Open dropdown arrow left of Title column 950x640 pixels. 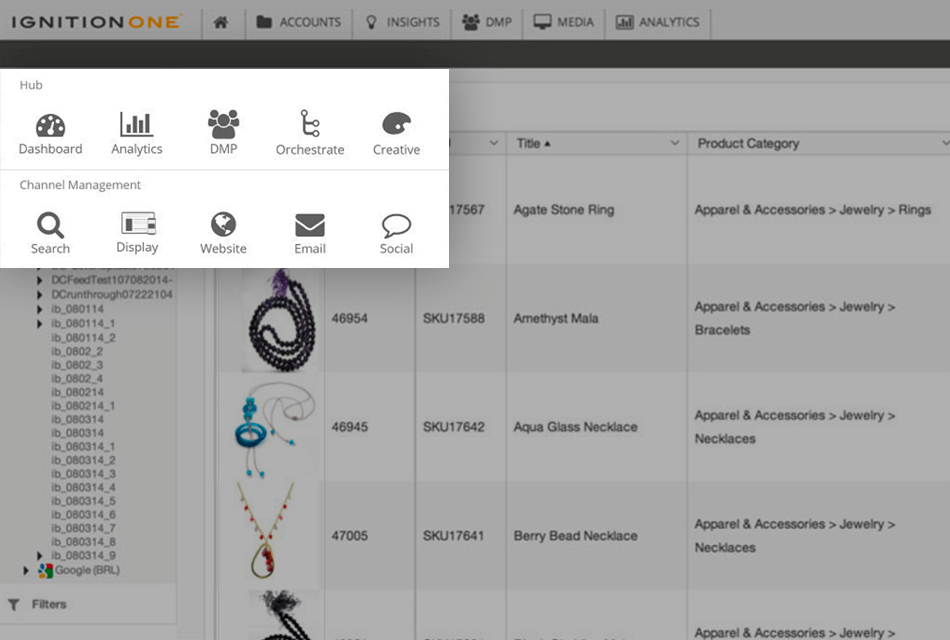[494, 143]
